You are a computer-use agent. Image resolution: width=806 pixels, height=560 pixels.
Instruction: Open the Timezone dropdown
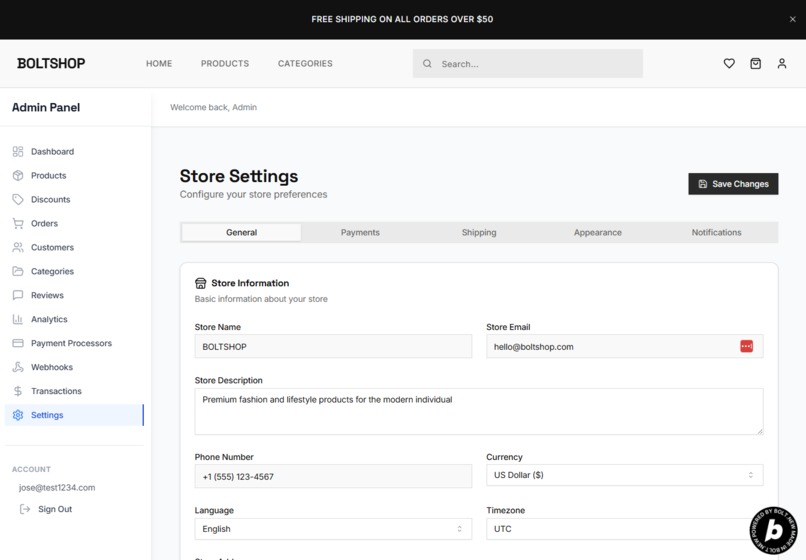[625, 529]
